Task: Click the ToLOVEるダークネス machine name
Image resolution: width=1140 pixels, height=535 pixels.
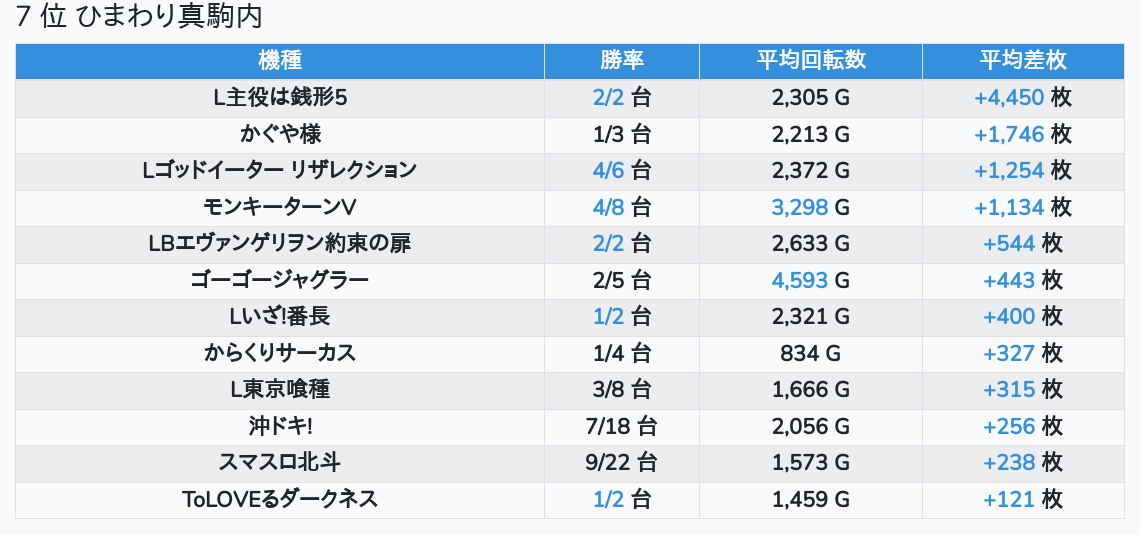Action: coord(280,499)
